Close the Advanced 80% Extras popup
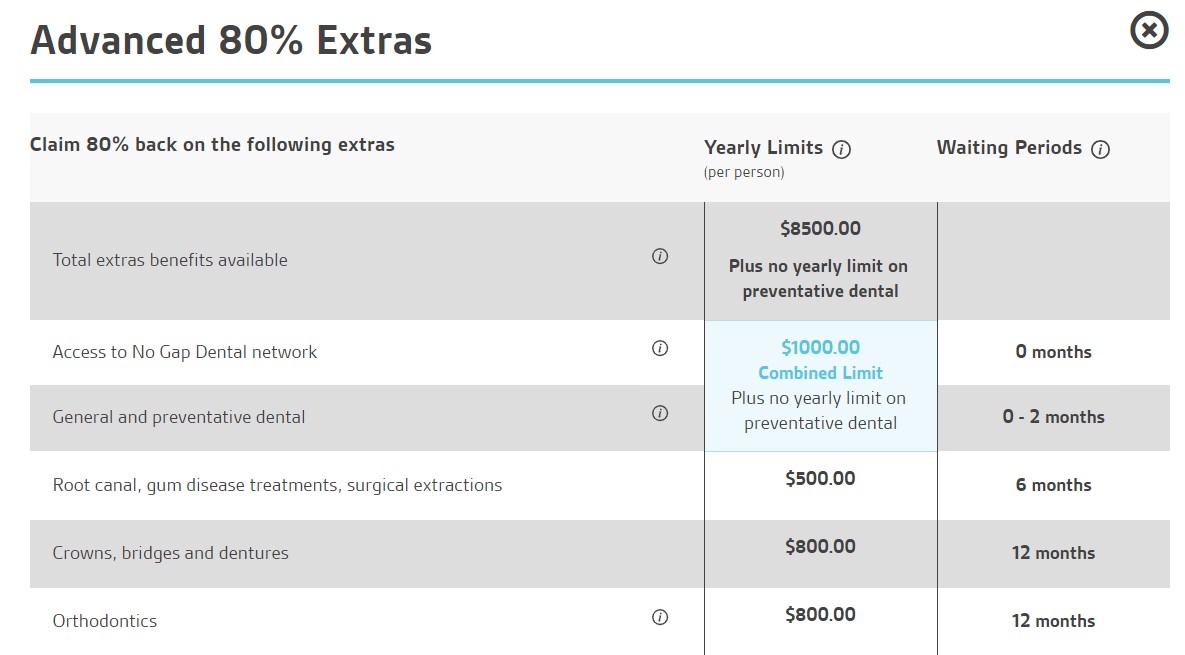Screen dimensions: 1185x655 coord(1149,31)
